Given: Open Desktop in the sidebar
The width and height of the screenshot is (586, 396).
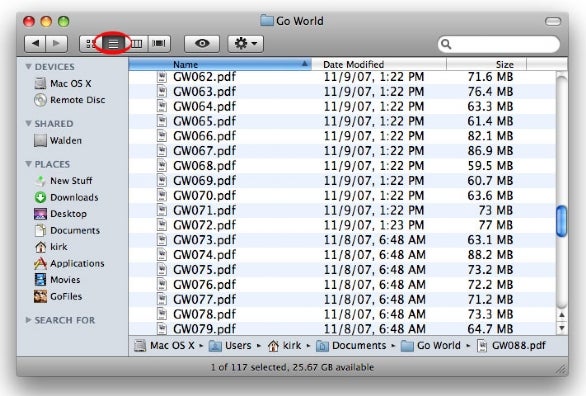Looking at the screenshot, I should click(60, 214).
